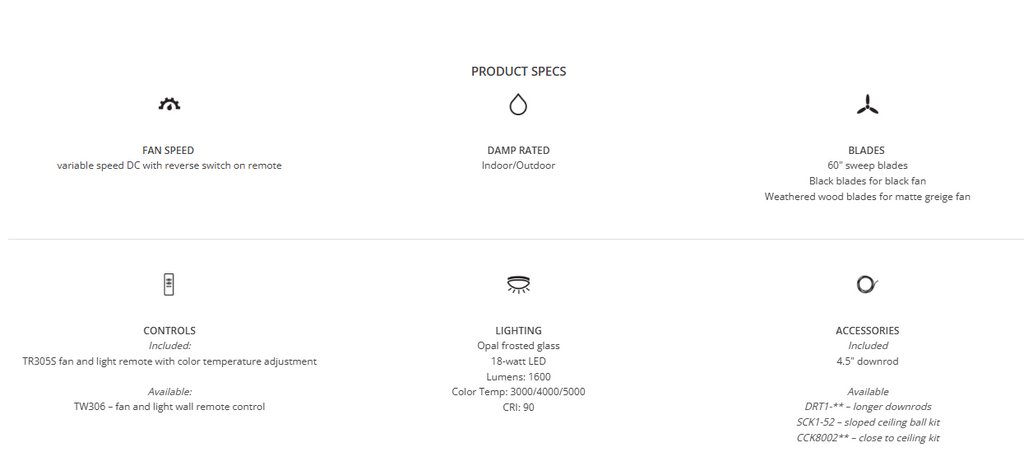Click the fan speed gauge icon
The width and height of the screenshot is (1024, 466).
pos(169,104)
